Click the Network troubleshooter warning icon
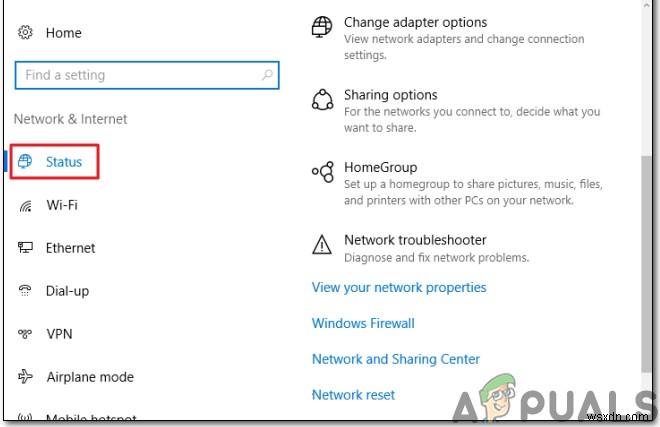Viewport: 660px width, 427px height. 322,244
